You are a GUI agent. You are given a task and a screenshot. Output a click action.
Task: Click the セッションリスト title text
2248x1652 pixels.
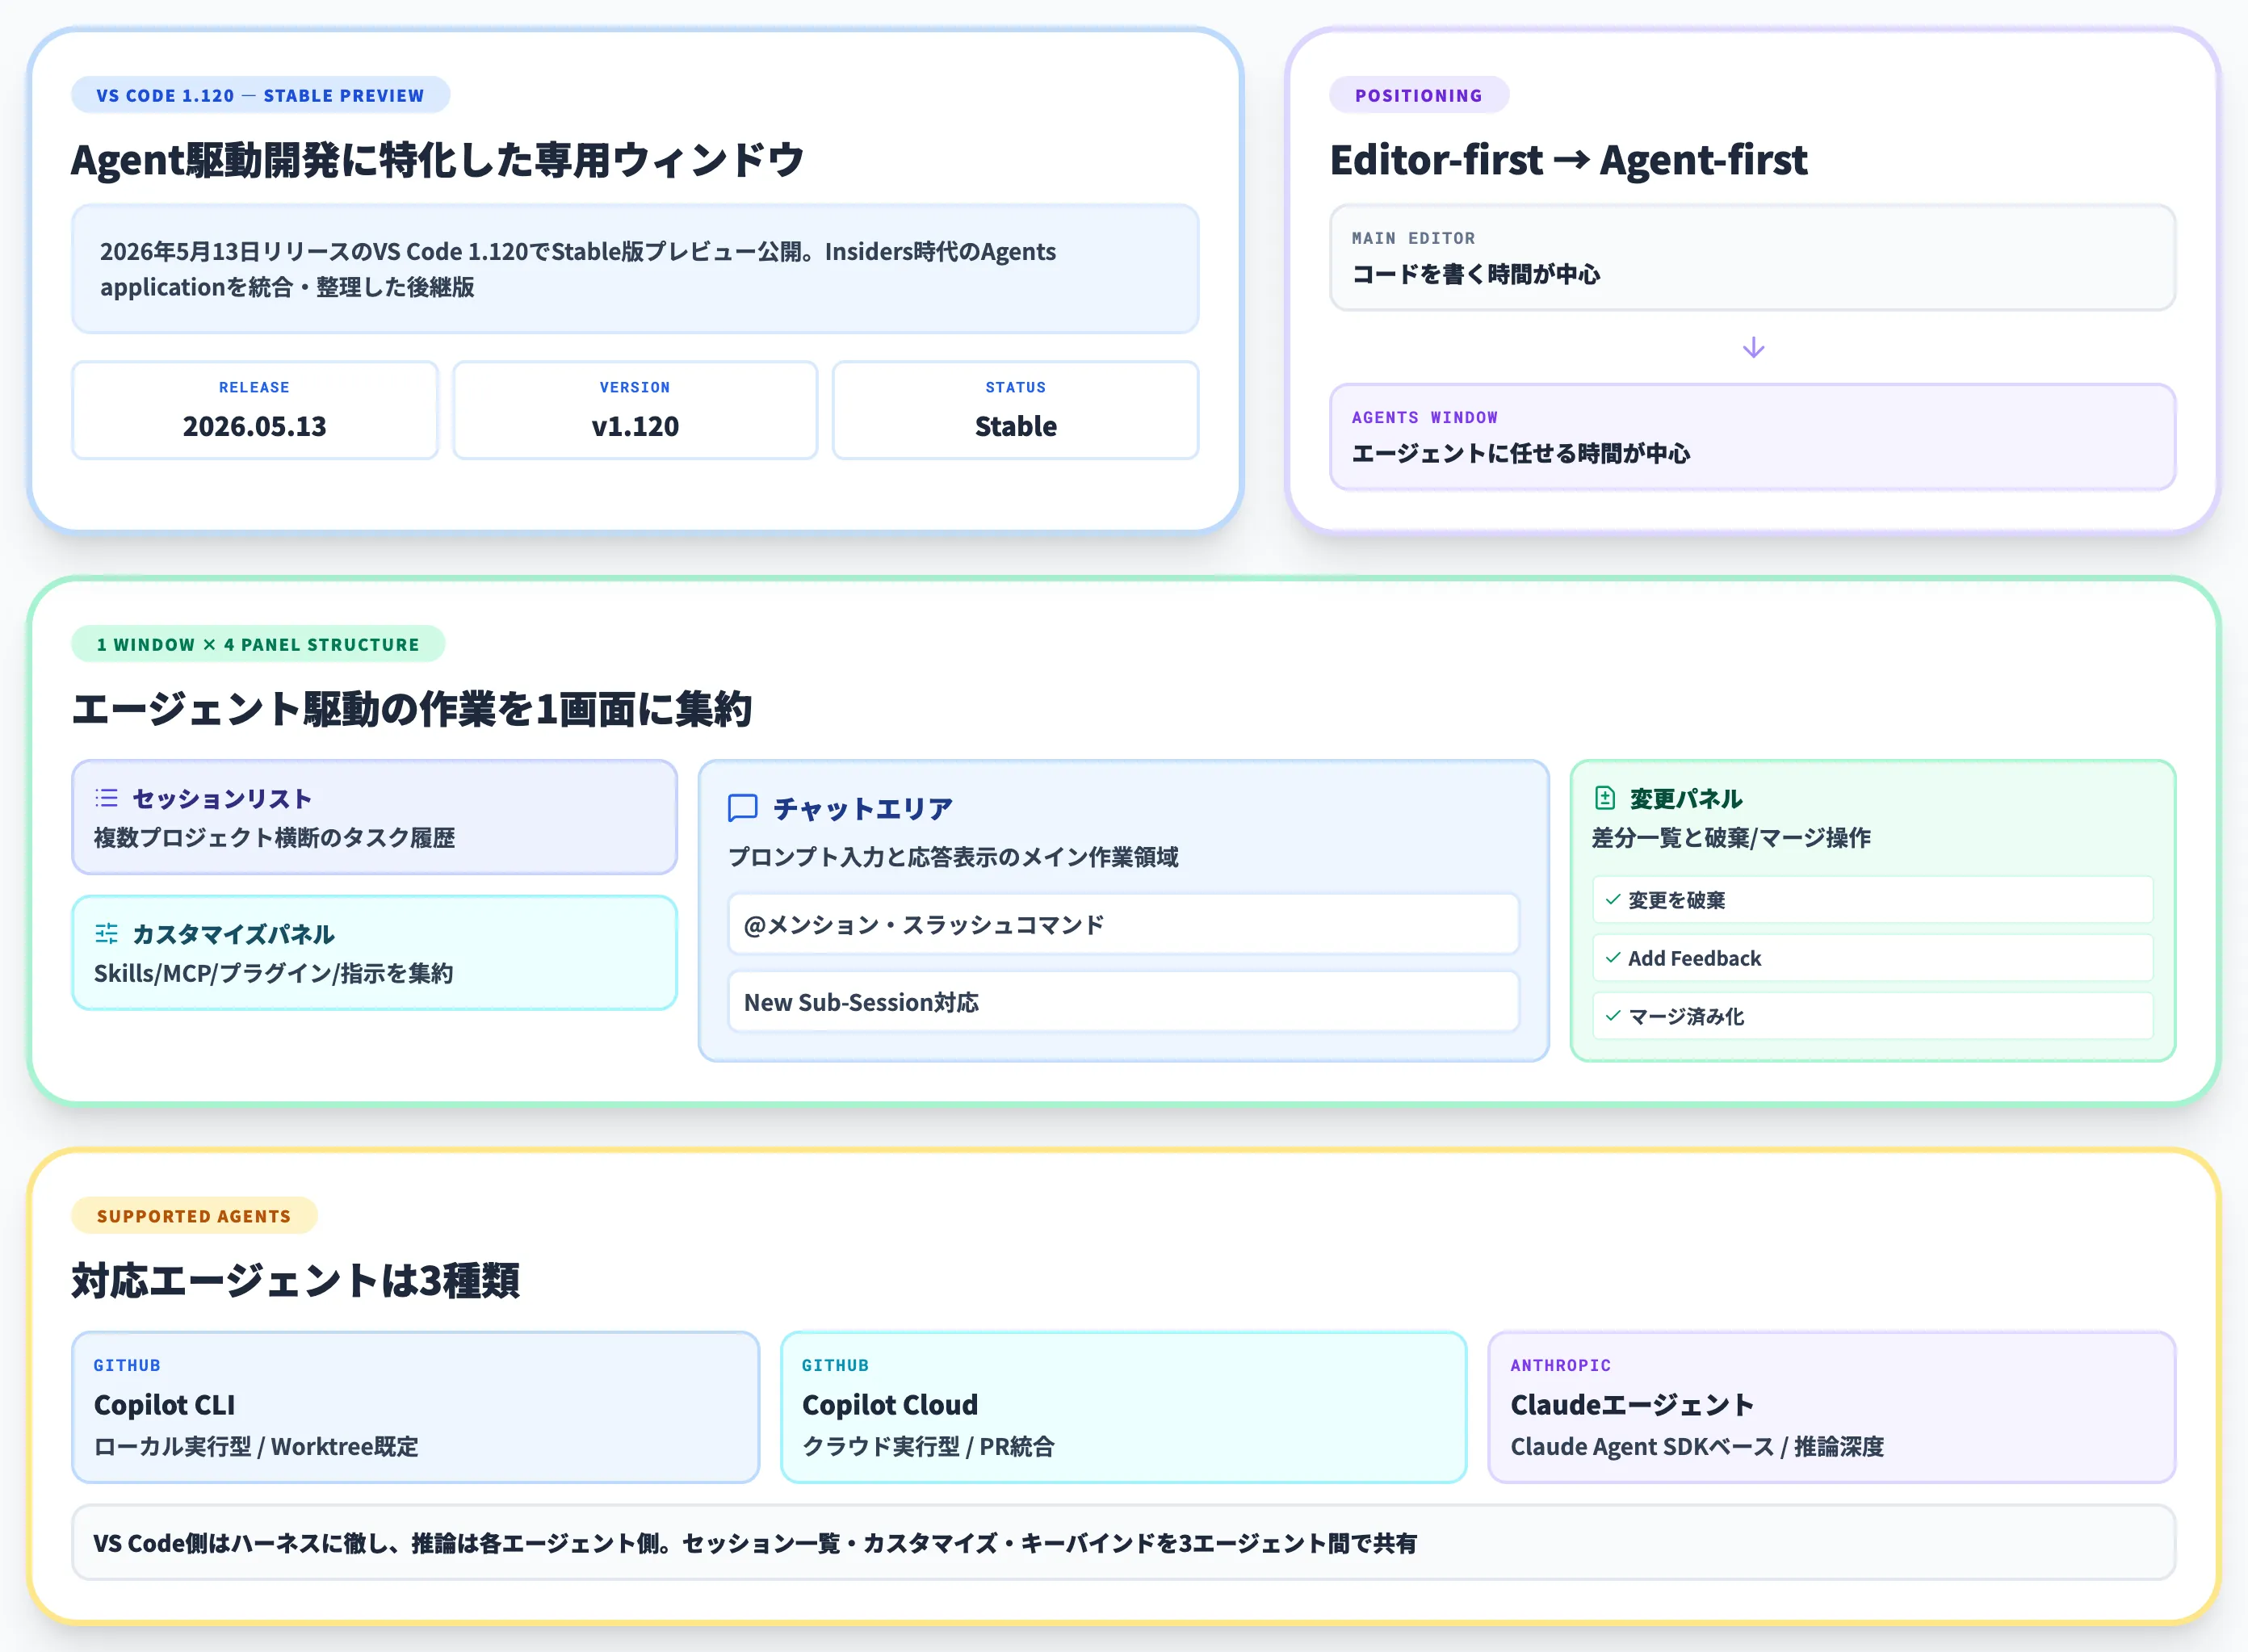pos(222,798)
